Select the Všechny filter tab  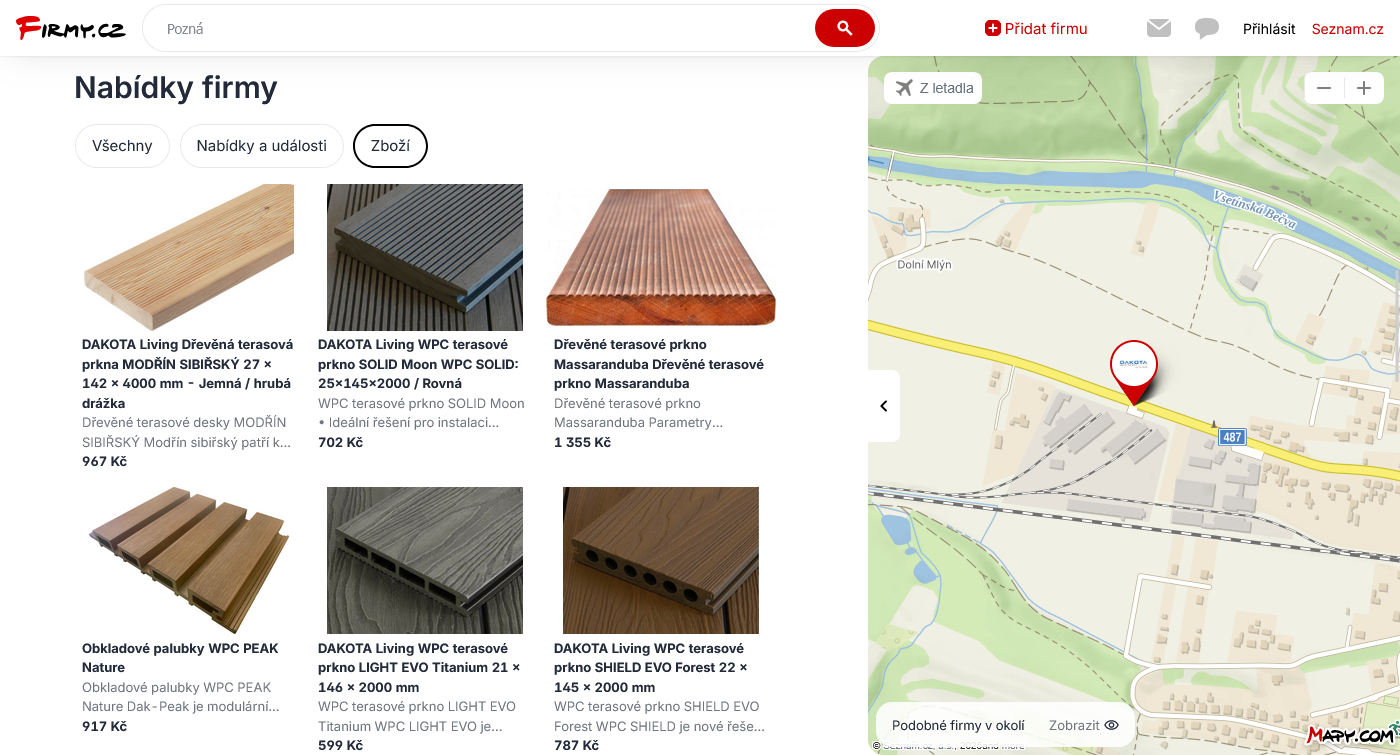click(122, 146)
